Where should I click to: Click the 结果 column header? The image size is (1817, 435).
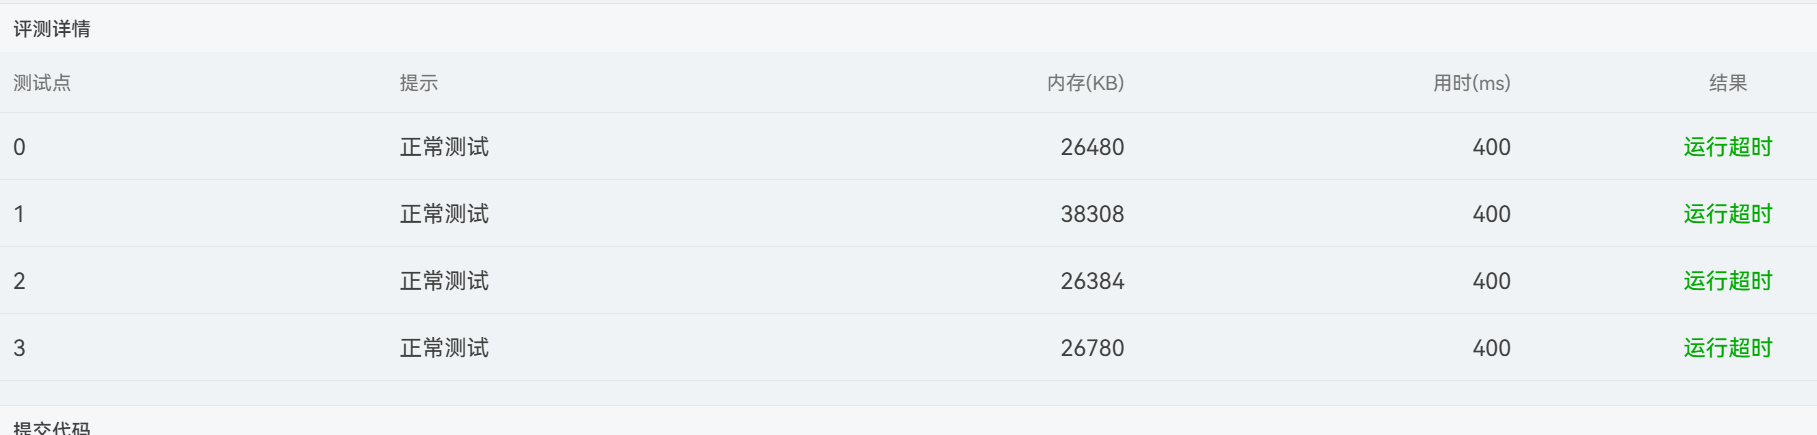point(1728,83)
